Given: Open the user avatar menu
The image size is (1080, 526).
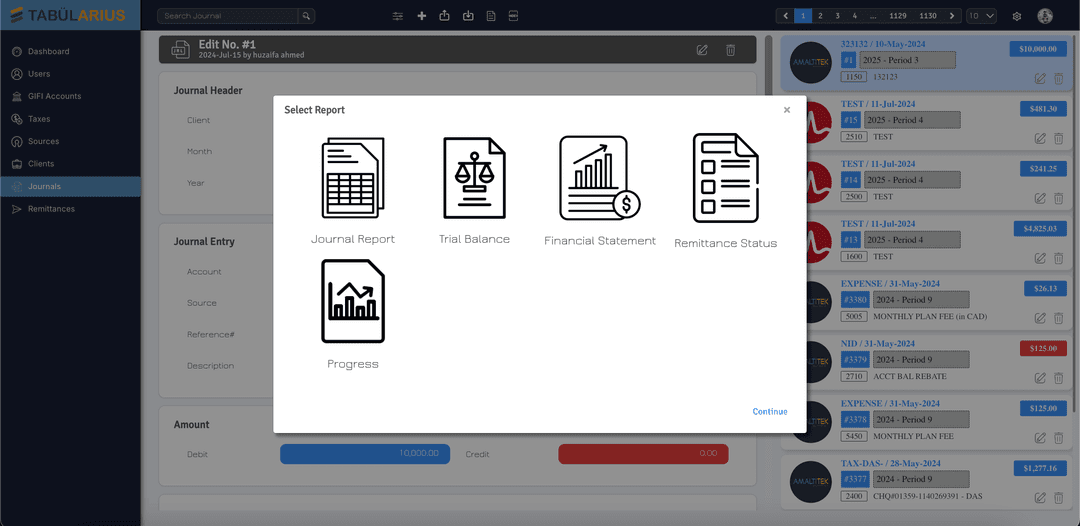Looking at the screenshot, I should [1045, 16].
